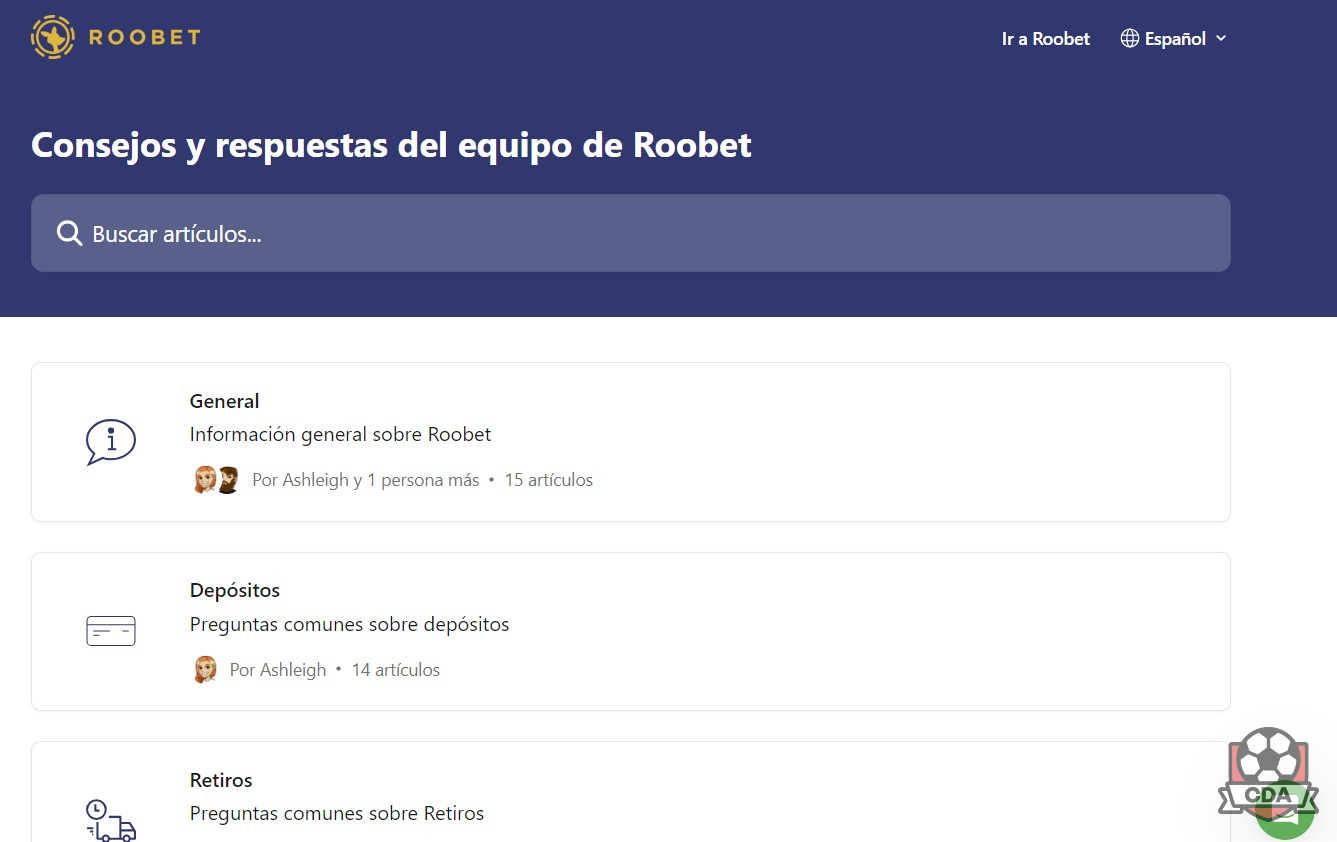
Task: Open the Ir a Roobet link
Action: pos(1046,39)
